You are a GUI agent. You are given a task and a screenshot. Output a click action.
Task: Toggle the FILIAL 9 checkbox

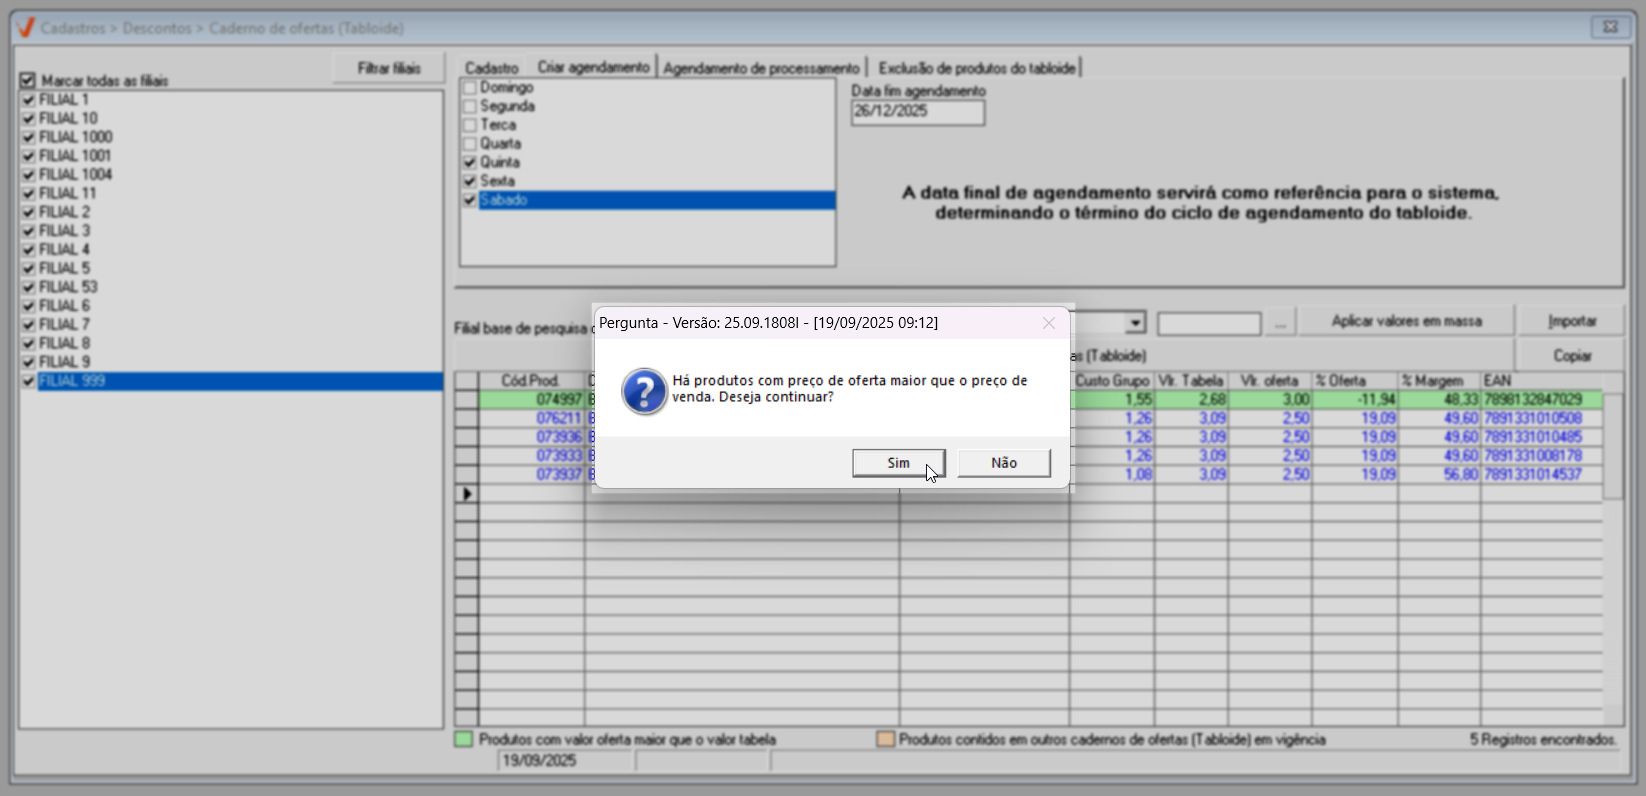point(28,362)
